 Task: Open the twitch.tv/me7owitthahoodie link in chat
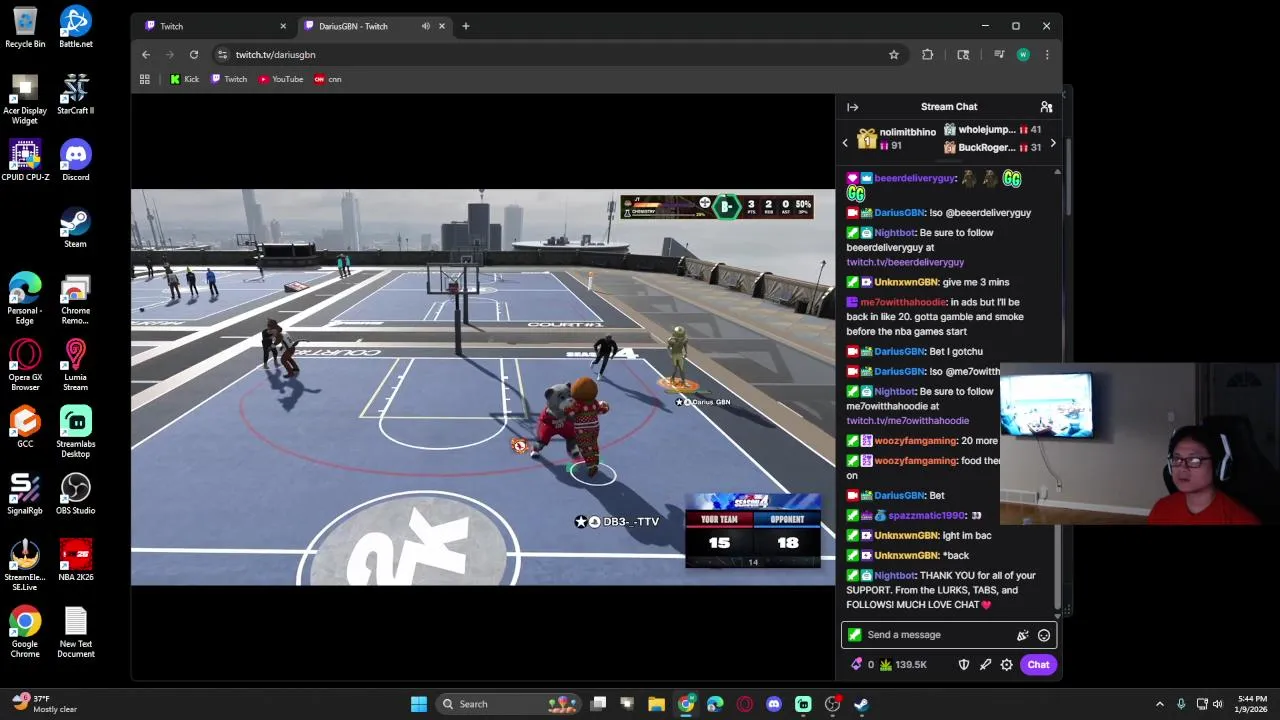[907, 421]
